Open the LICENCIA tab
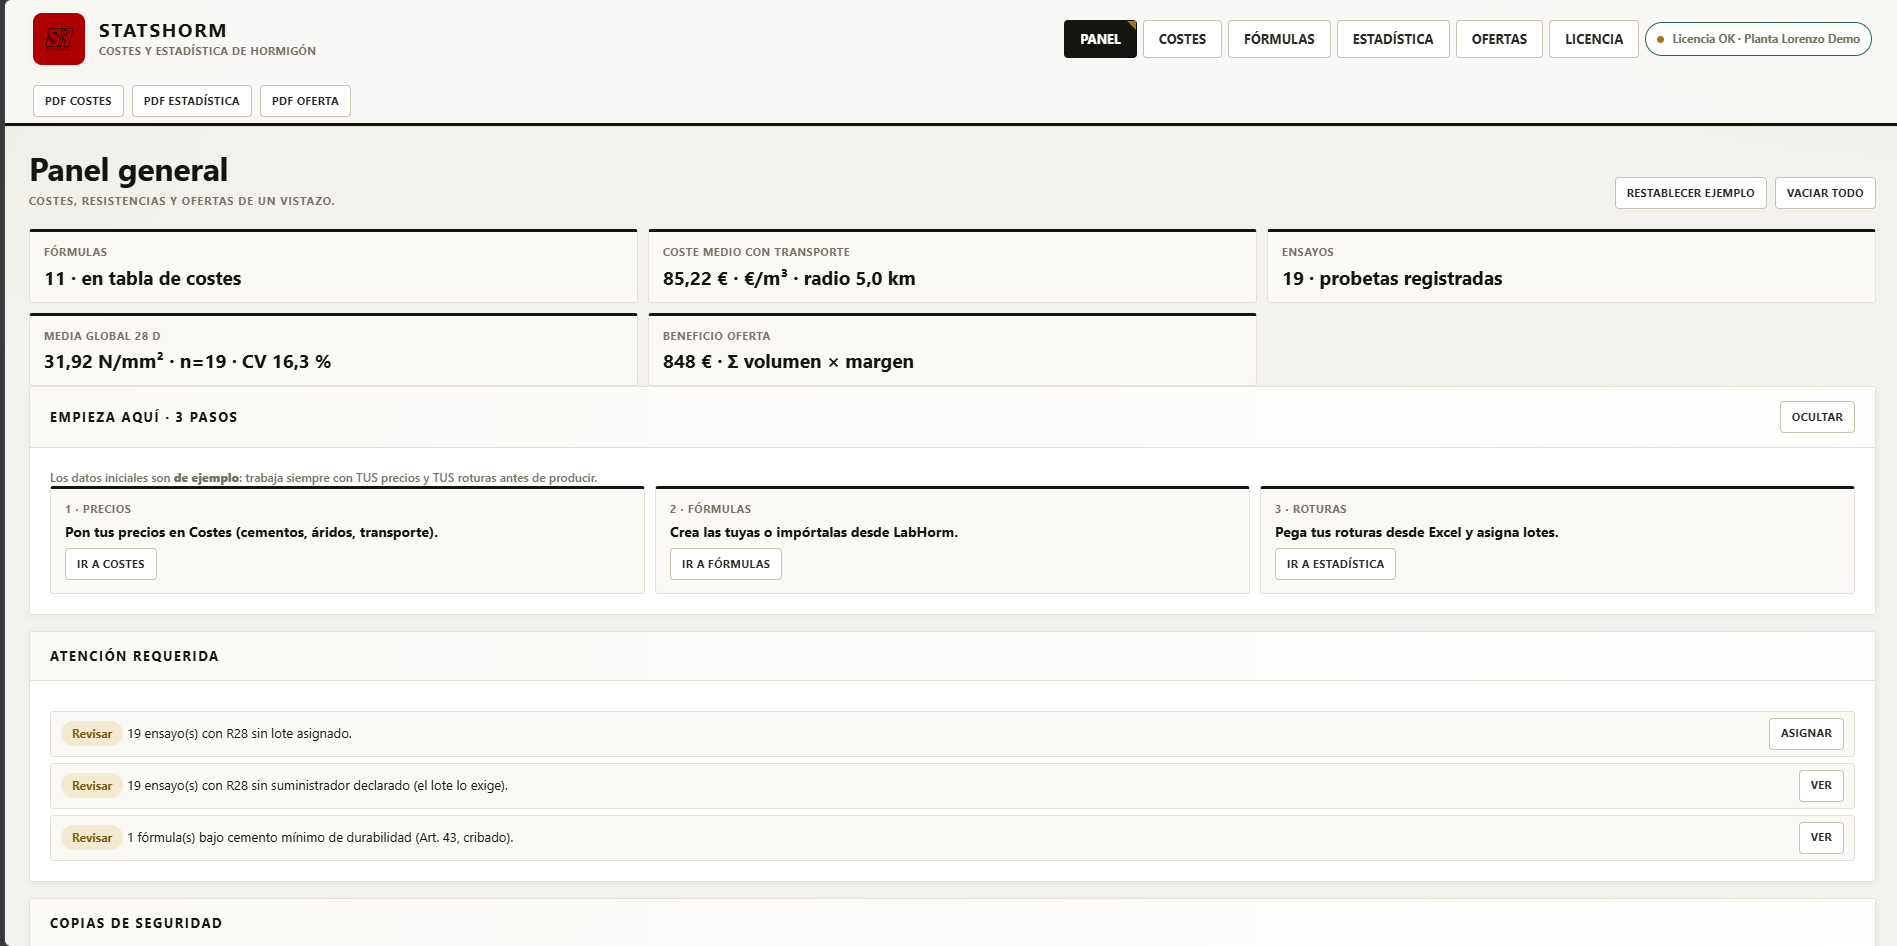 (1594, 39)
